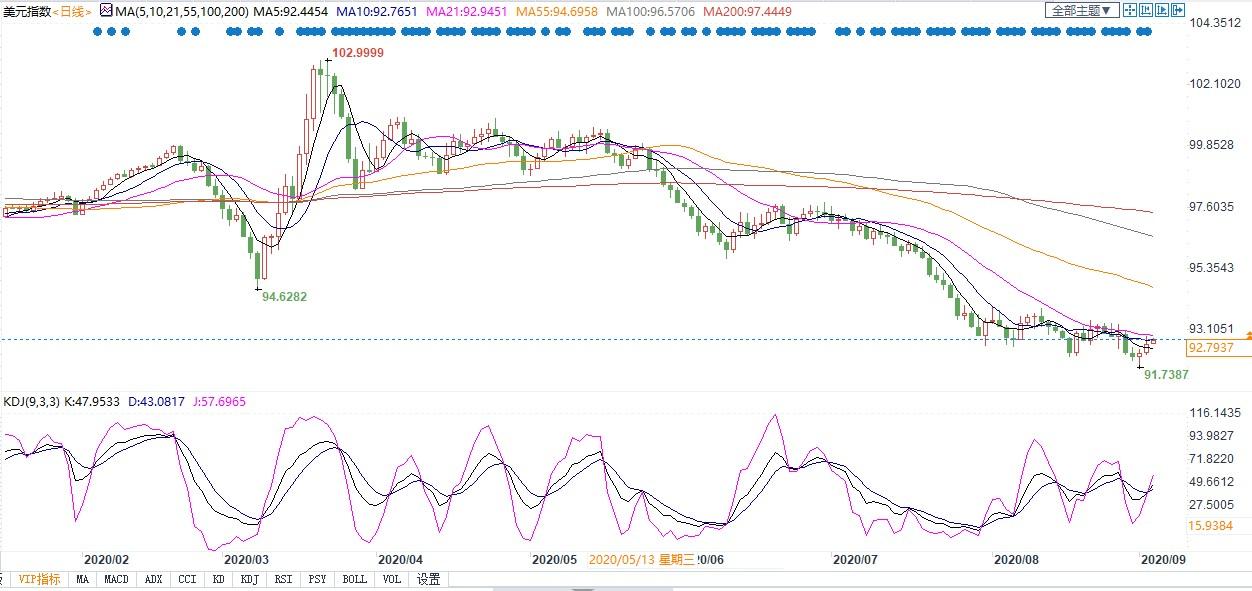Screen dimensions: 1252x591
Task: Switch to the MACD indicator tab
Action: 117,579
